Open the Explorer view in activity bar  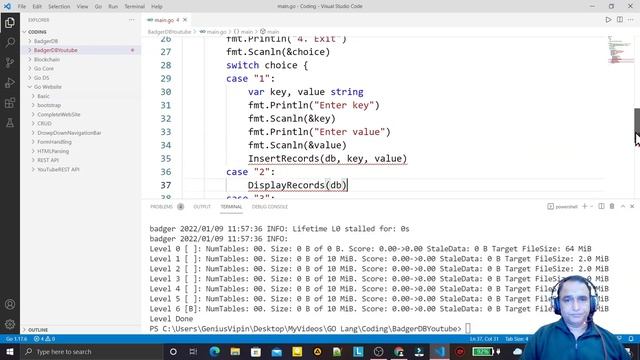pyautogui.click(x=10, y=23)
